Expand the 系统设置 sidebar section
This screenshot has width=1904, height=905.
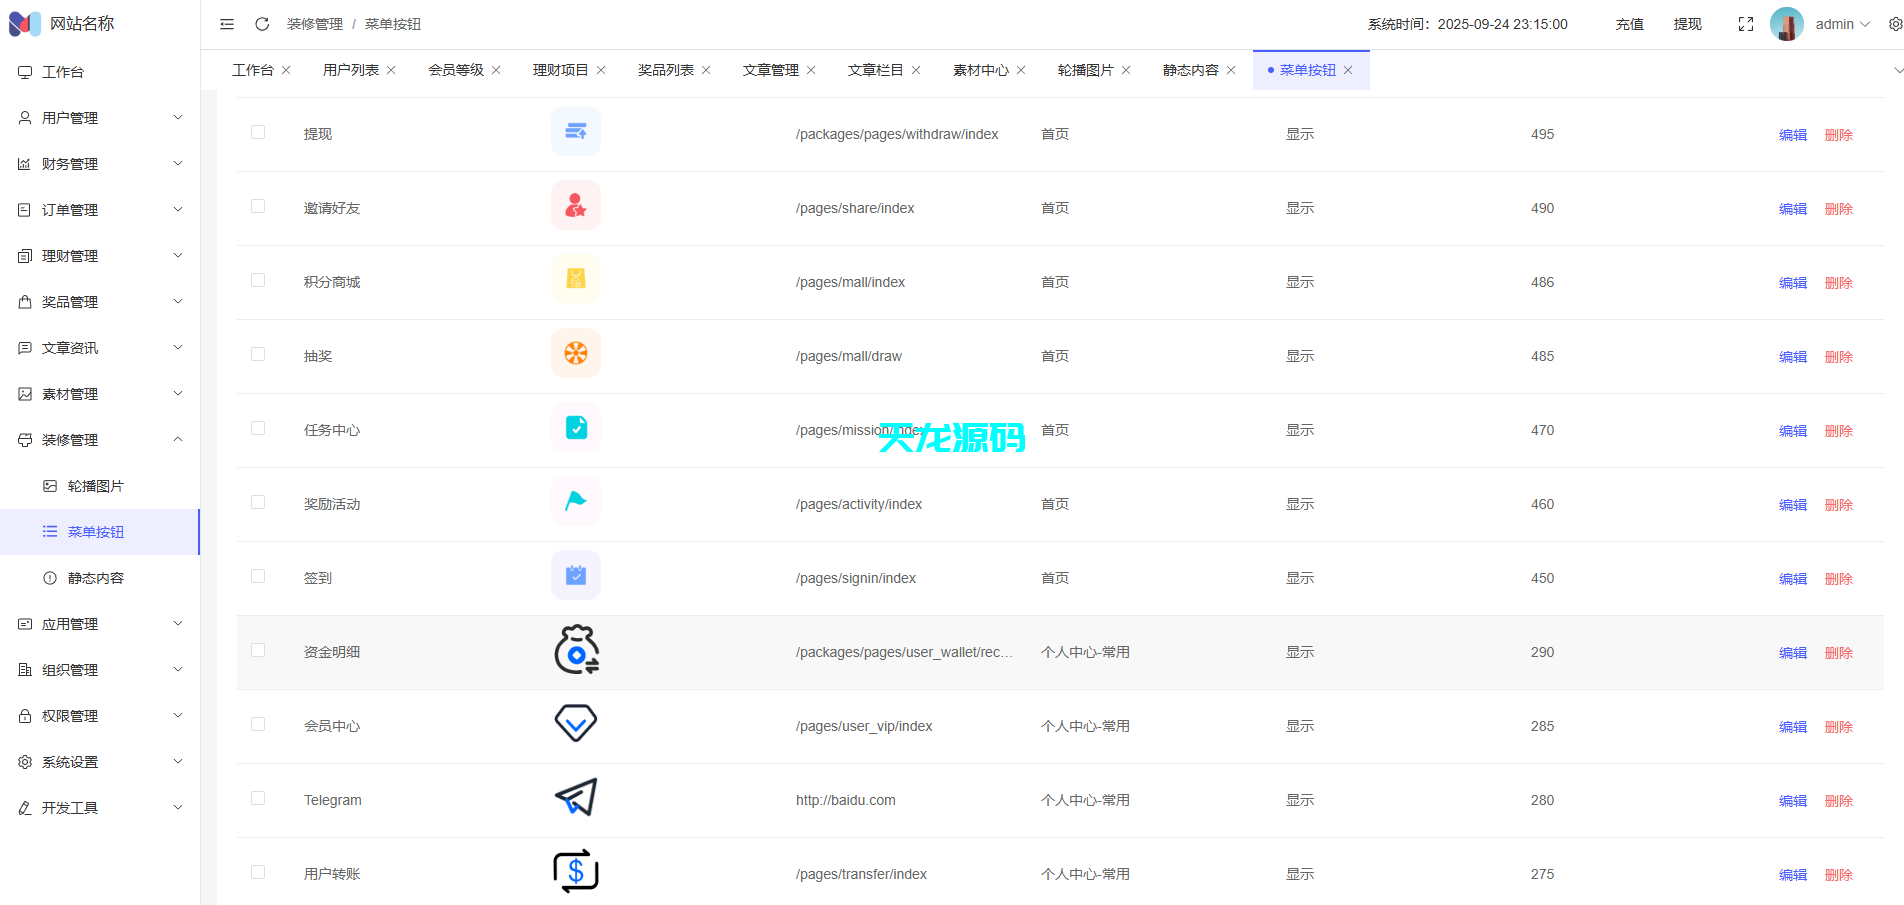pos(99,761)
